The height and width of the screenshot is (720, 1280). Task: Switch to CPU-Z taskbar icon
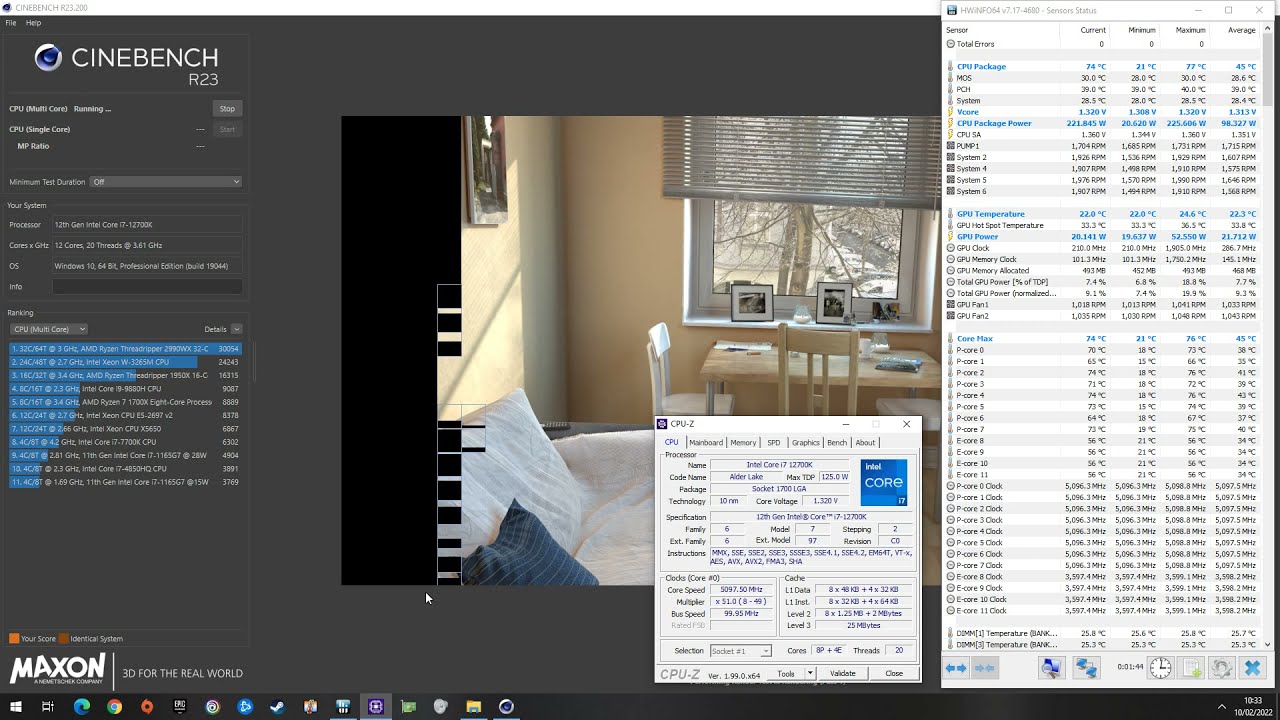point(375,706)
